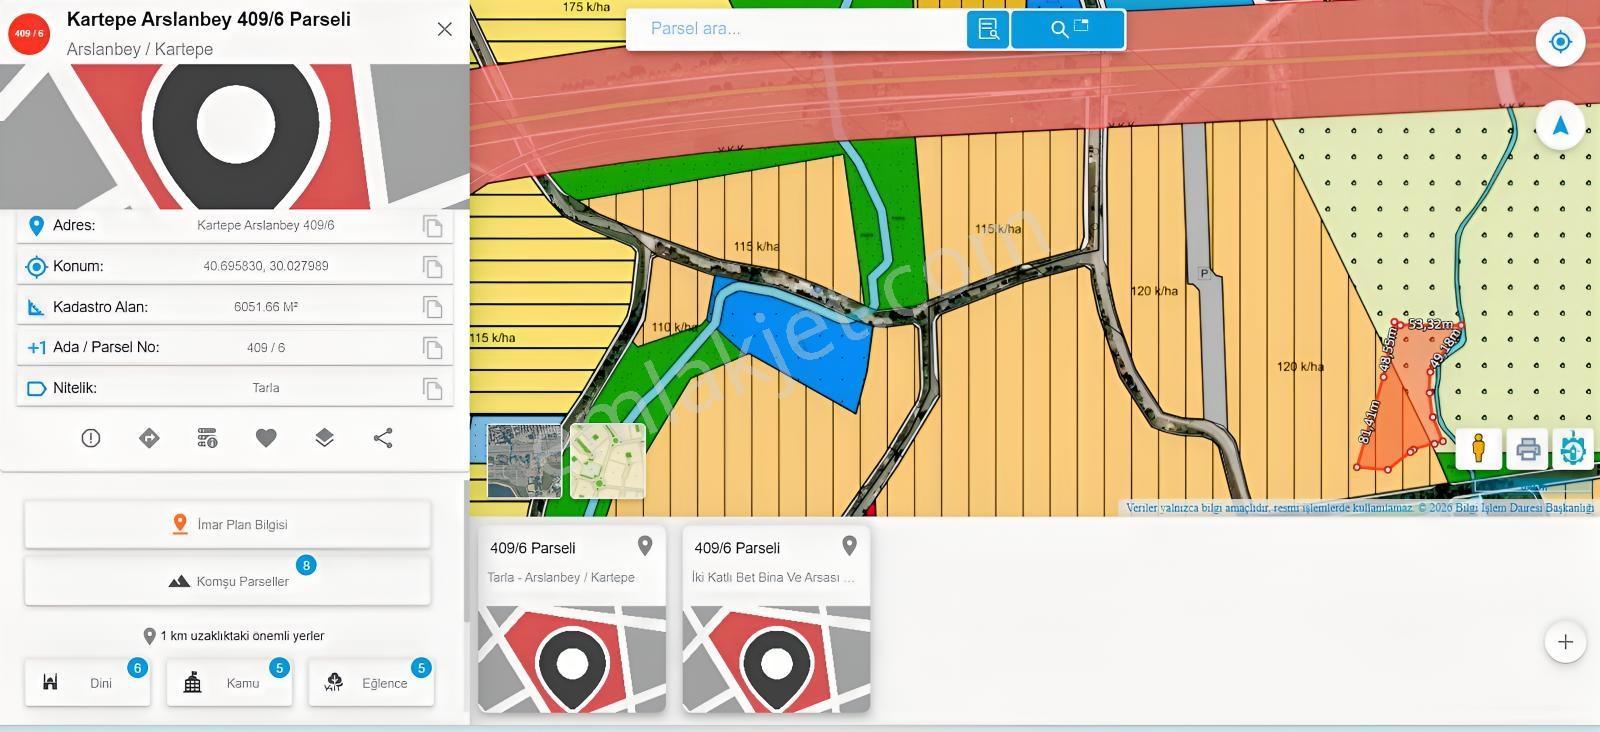This screenshot has height=732, width=1600.
Task: Open İmar Plan Bilgisi
Action: (228, 524)
